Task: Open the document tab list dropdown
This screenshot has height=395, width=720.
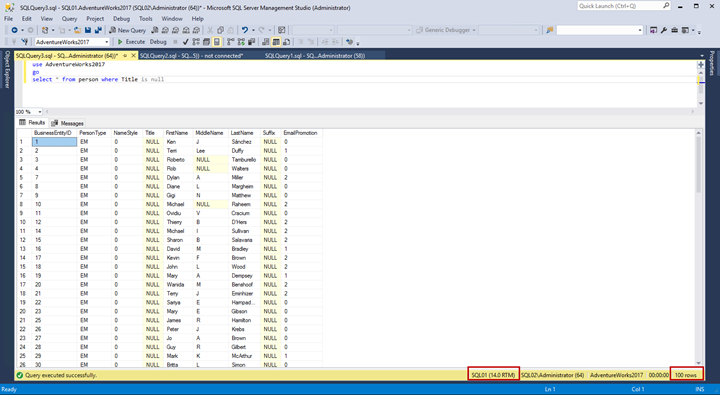Action: click(x=702, y=56)
